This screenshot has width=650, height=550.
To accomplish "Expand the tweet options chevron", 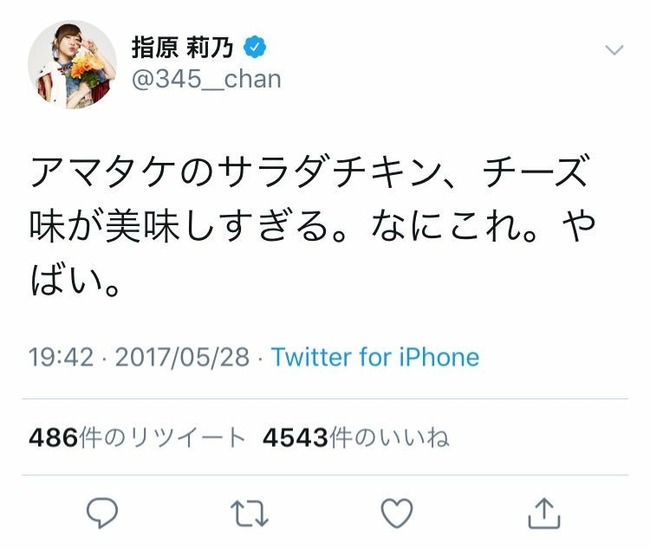I will click(x=614, y=50).
